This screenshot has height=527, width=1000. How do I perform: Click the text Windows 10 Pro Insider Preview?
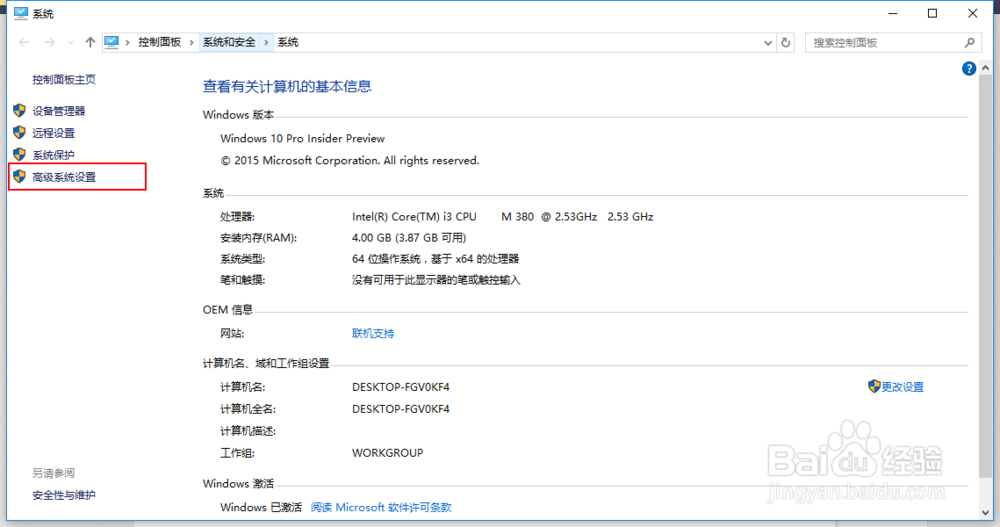(x=302, y=138)
